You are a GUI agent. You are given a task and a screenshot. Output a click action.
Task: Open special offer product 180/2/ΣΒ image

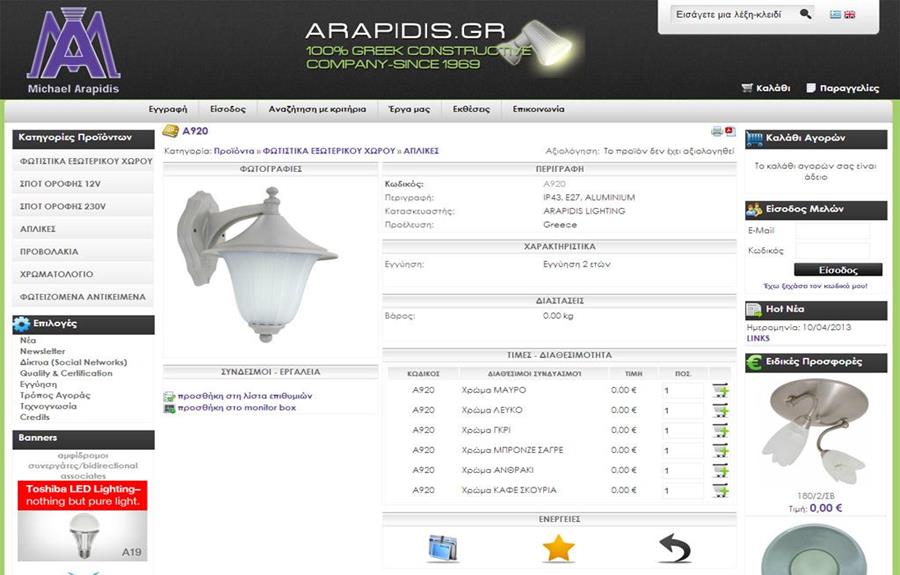coord(816,432)
